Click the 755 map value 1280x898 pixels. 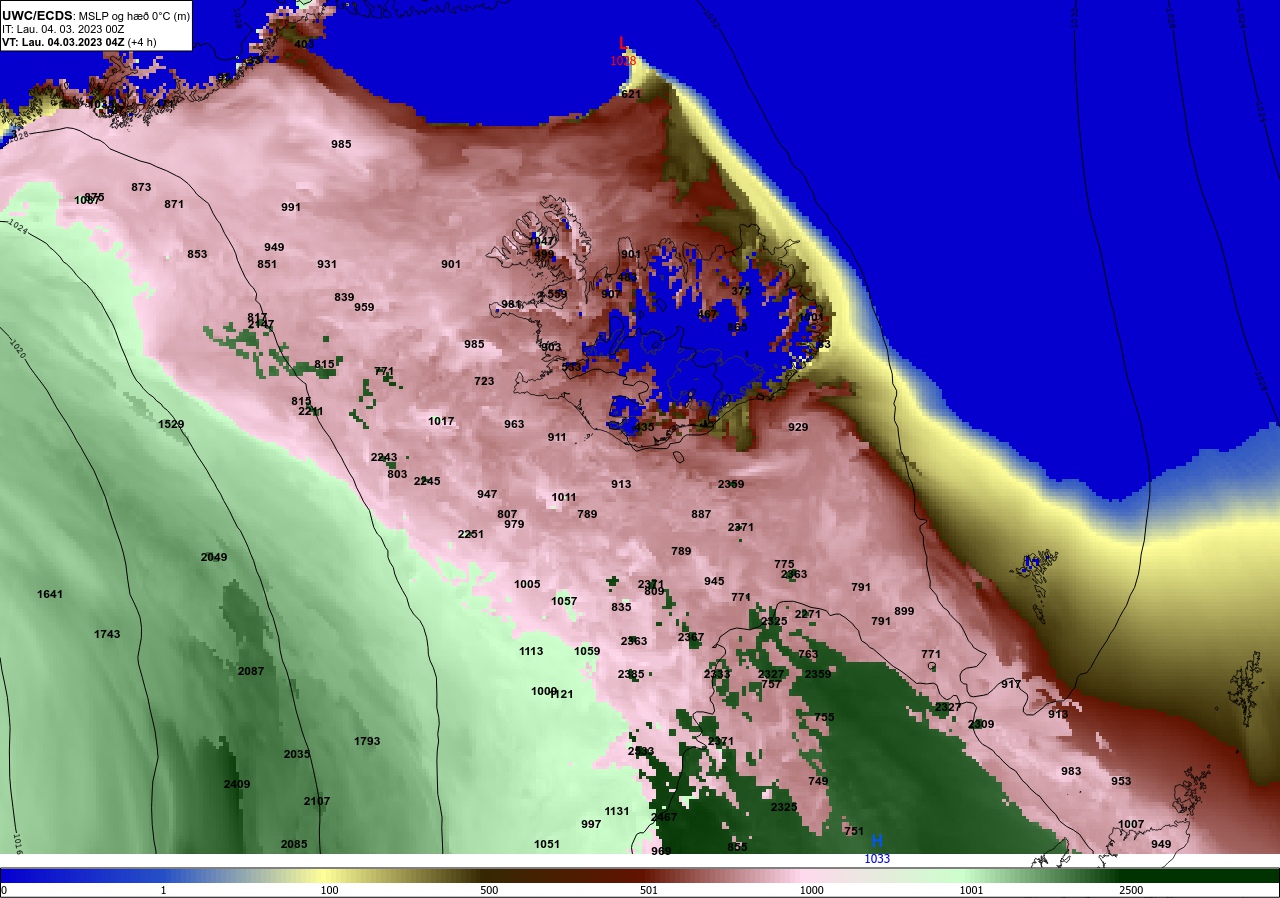(x=824, y=717)
